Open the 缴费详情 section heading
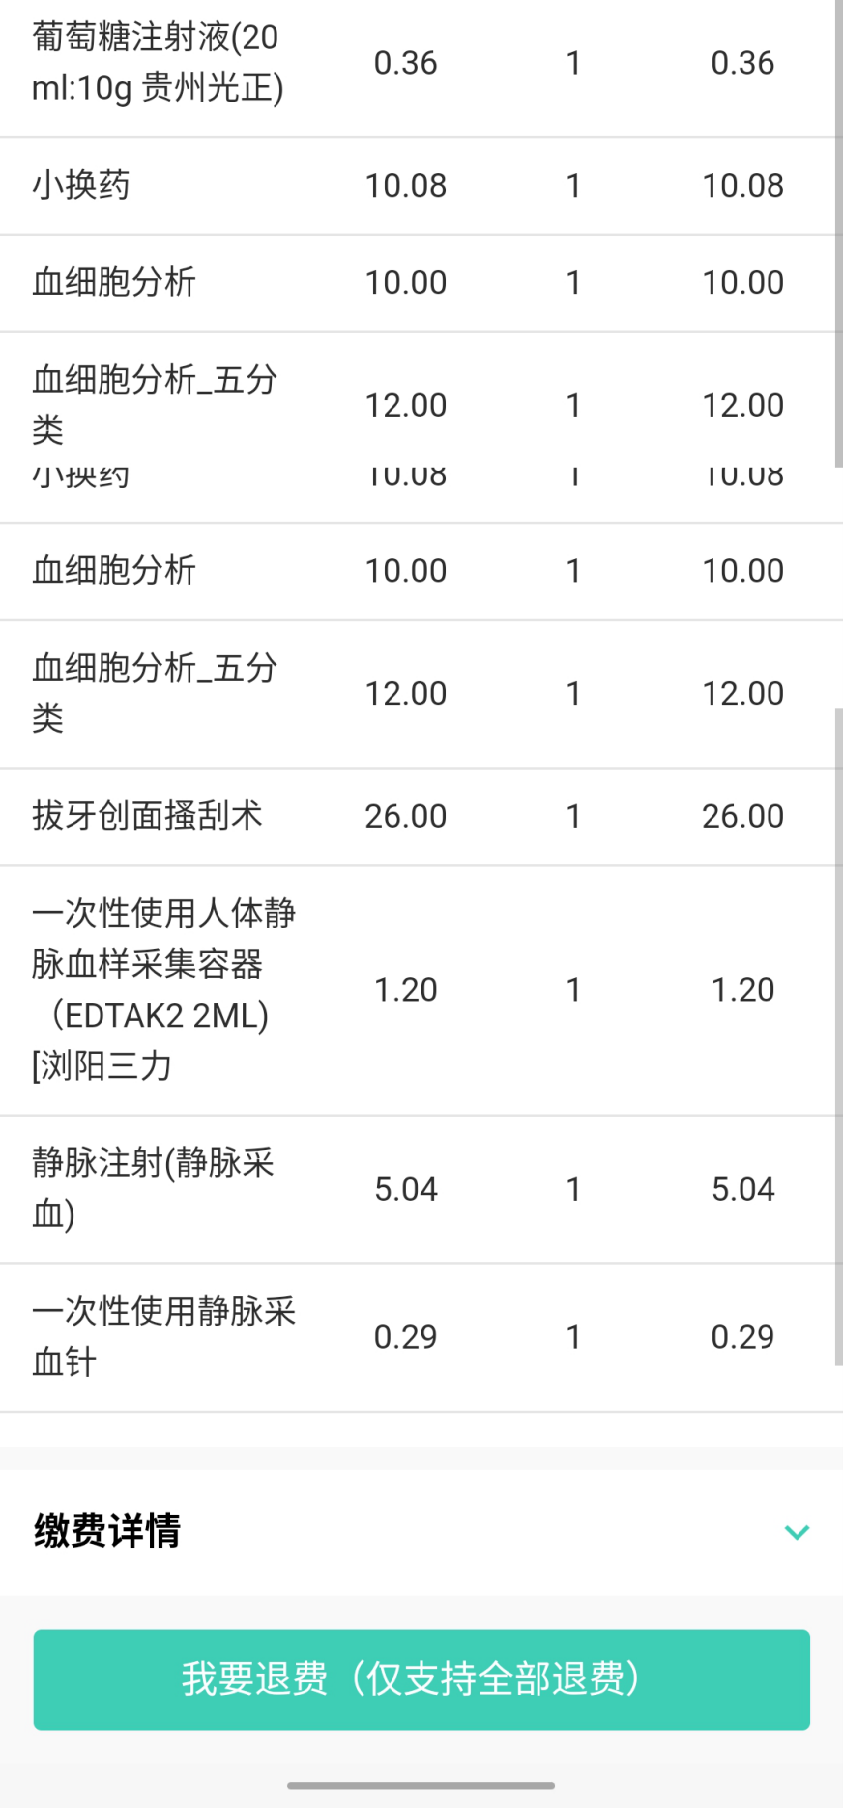This screenshot has width=844, height=1809. (107, 1531)
